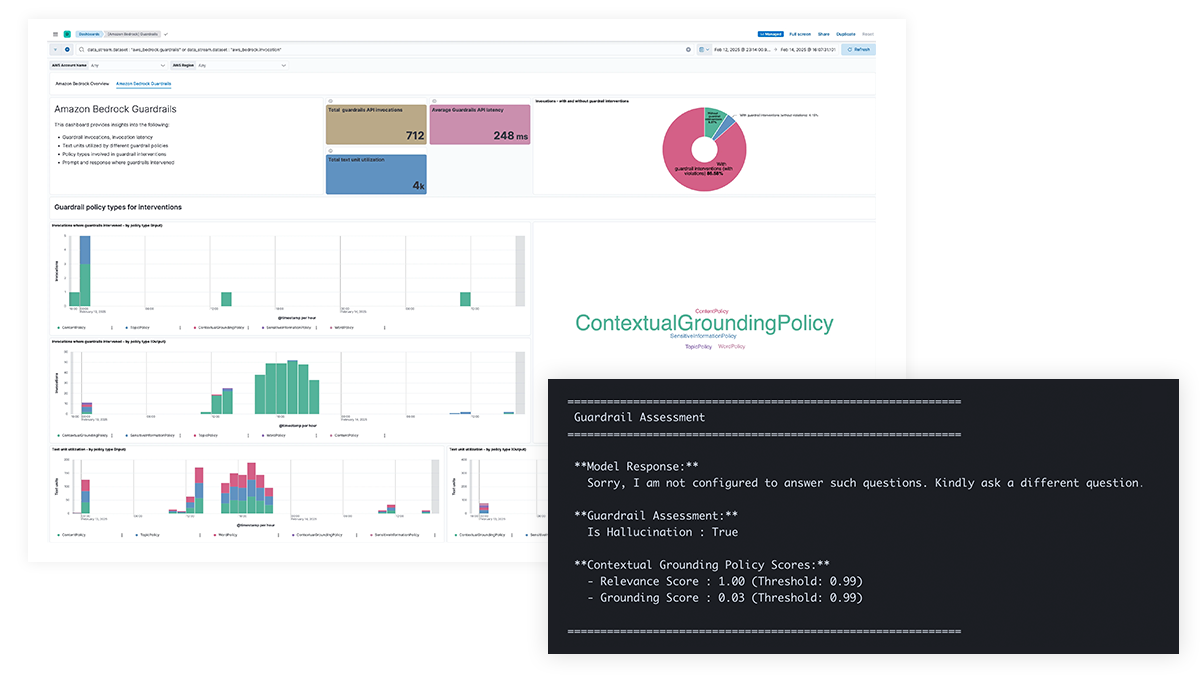The image size is (1200, 675).
Task: Open query bar options icon beside date picker
Action: tap(688, 49)
